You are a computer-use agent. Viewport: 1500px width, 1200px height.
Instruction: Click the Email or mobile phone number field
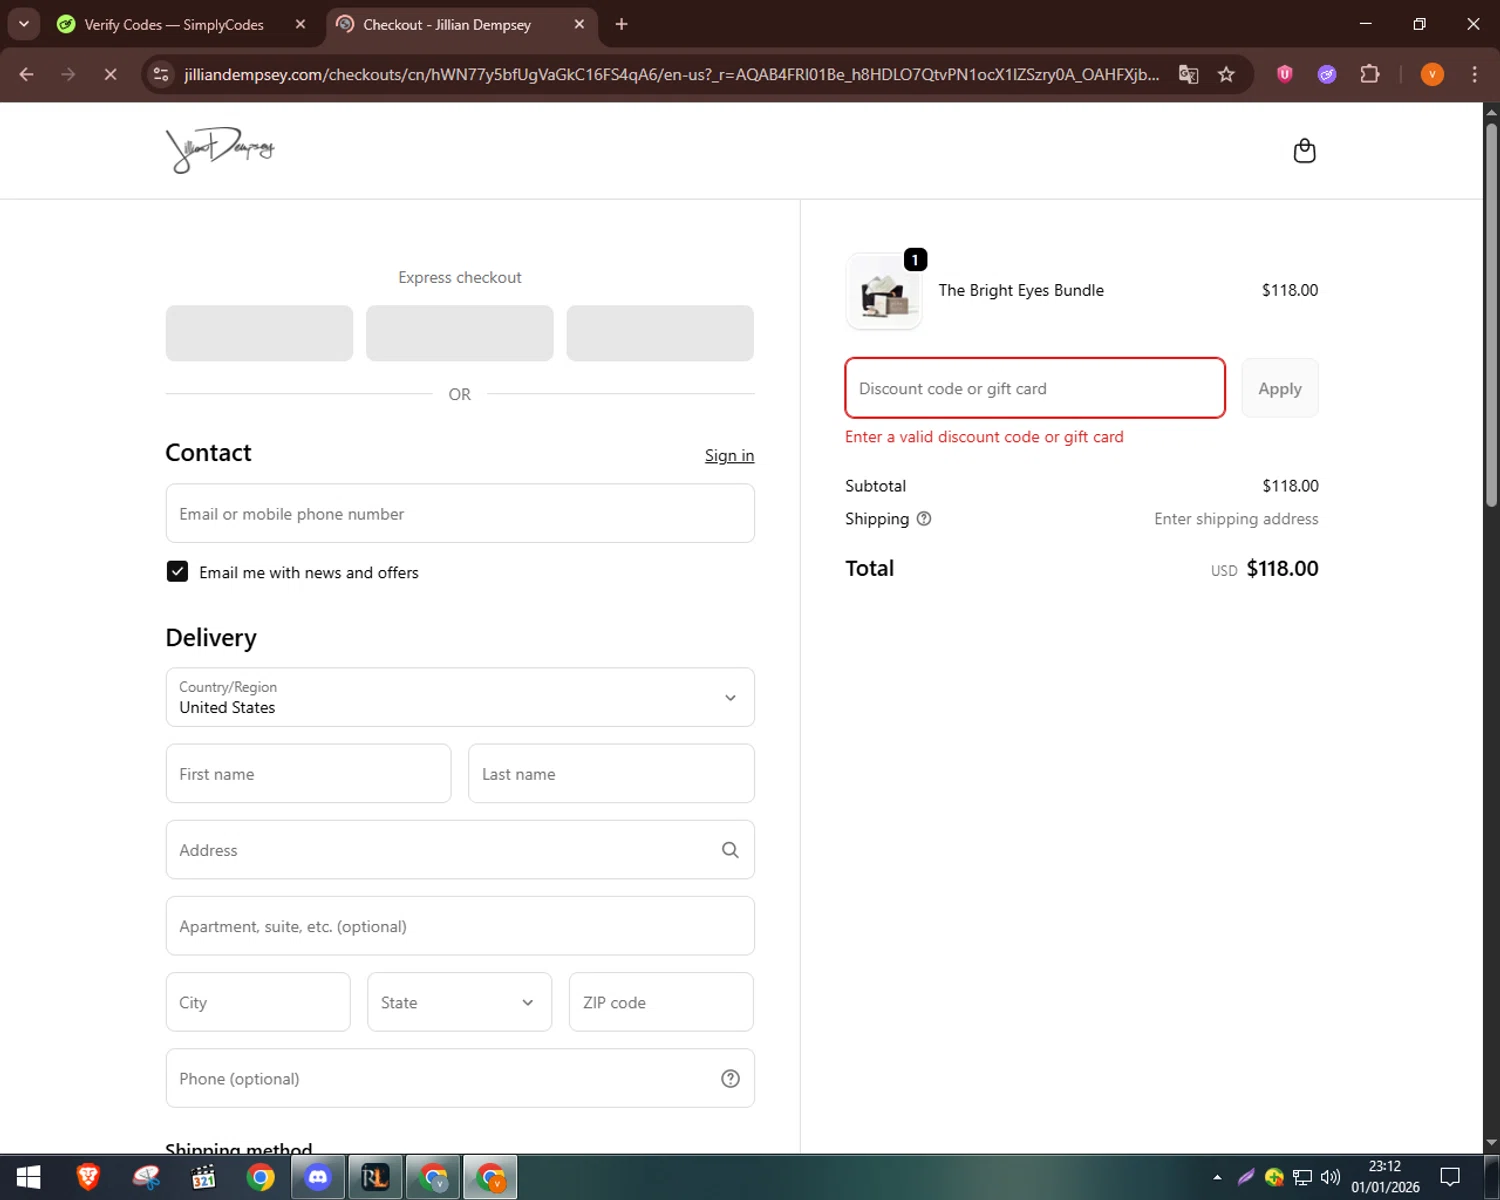460,513
